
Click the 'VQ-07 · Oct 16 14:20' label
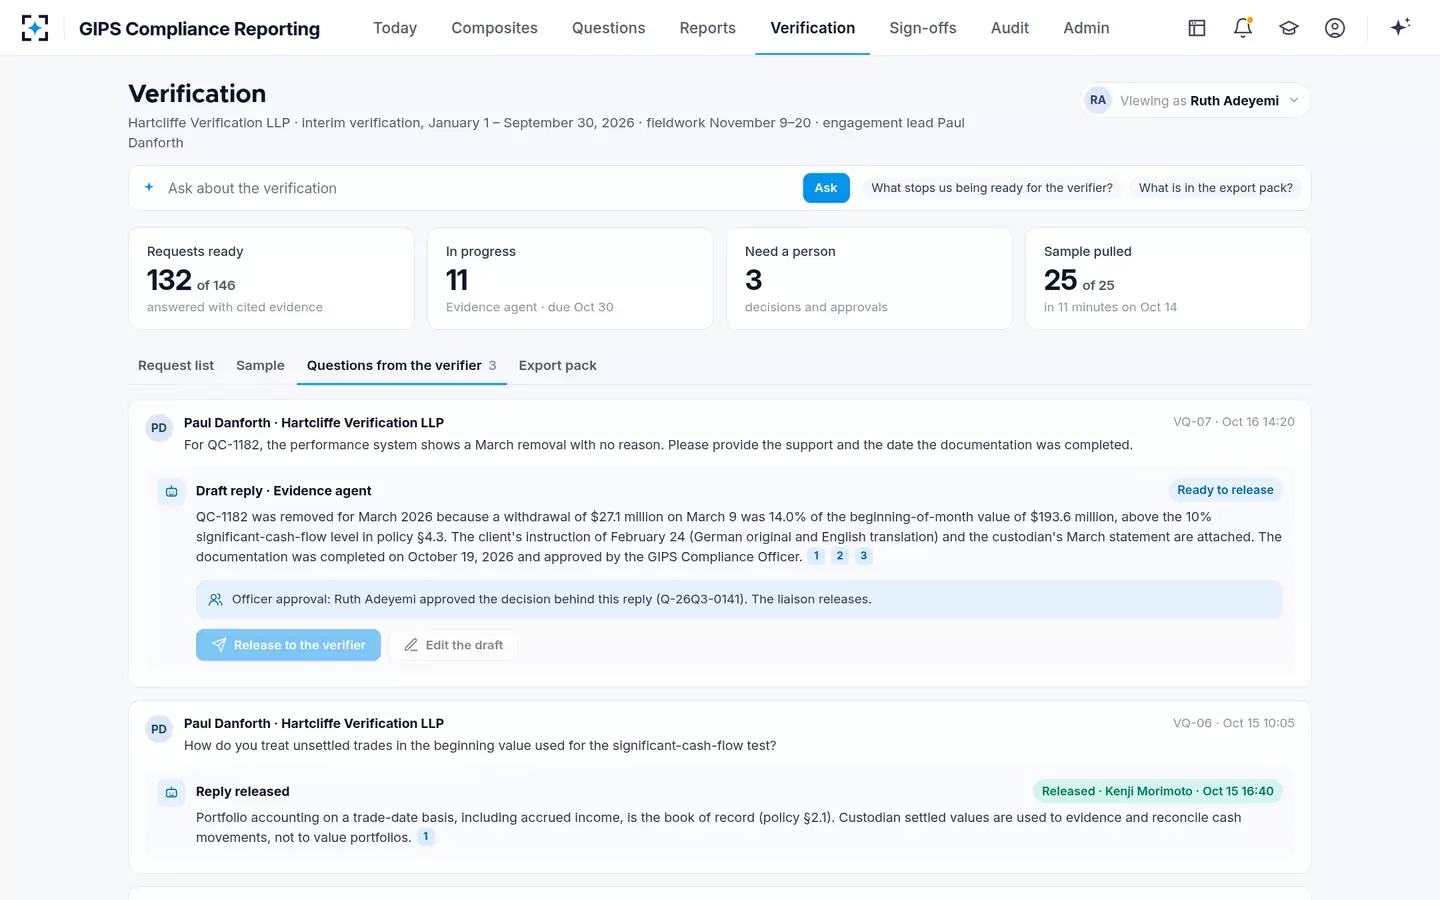[1234, 422]
